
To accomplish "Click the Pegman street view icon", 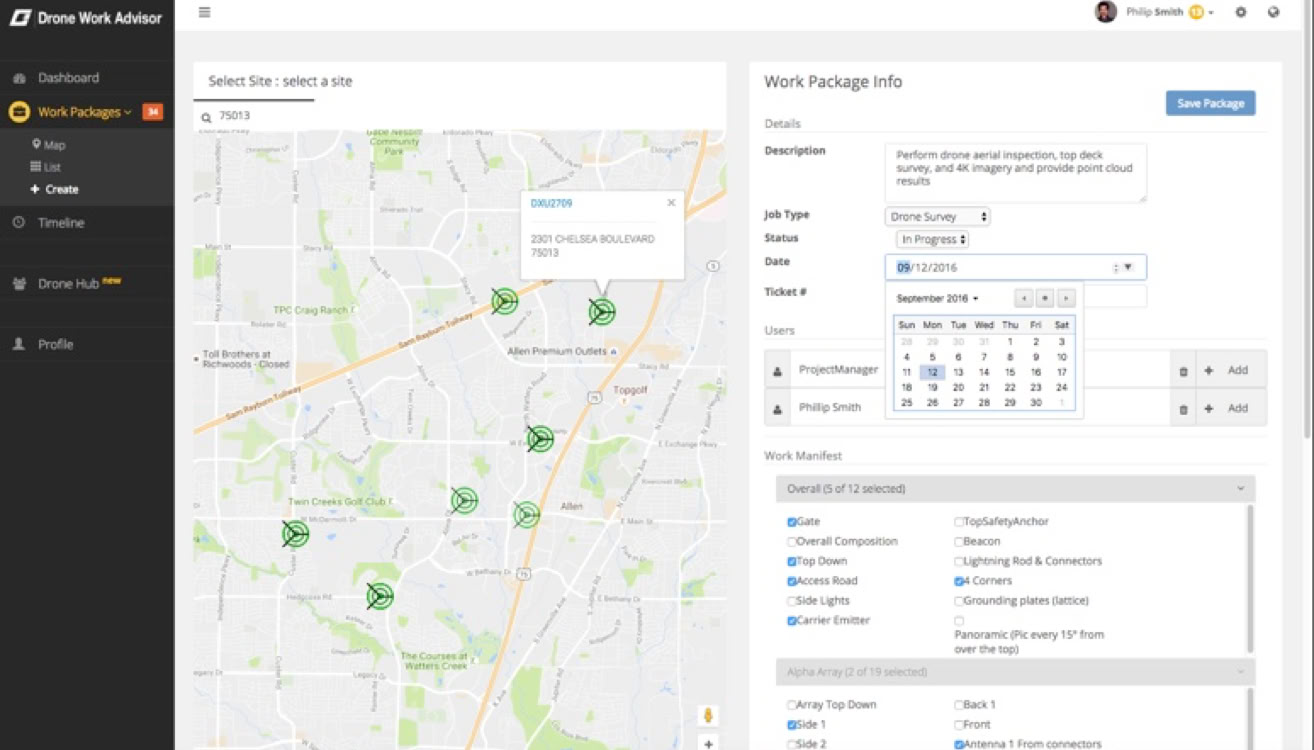I will tap(708, 715).
